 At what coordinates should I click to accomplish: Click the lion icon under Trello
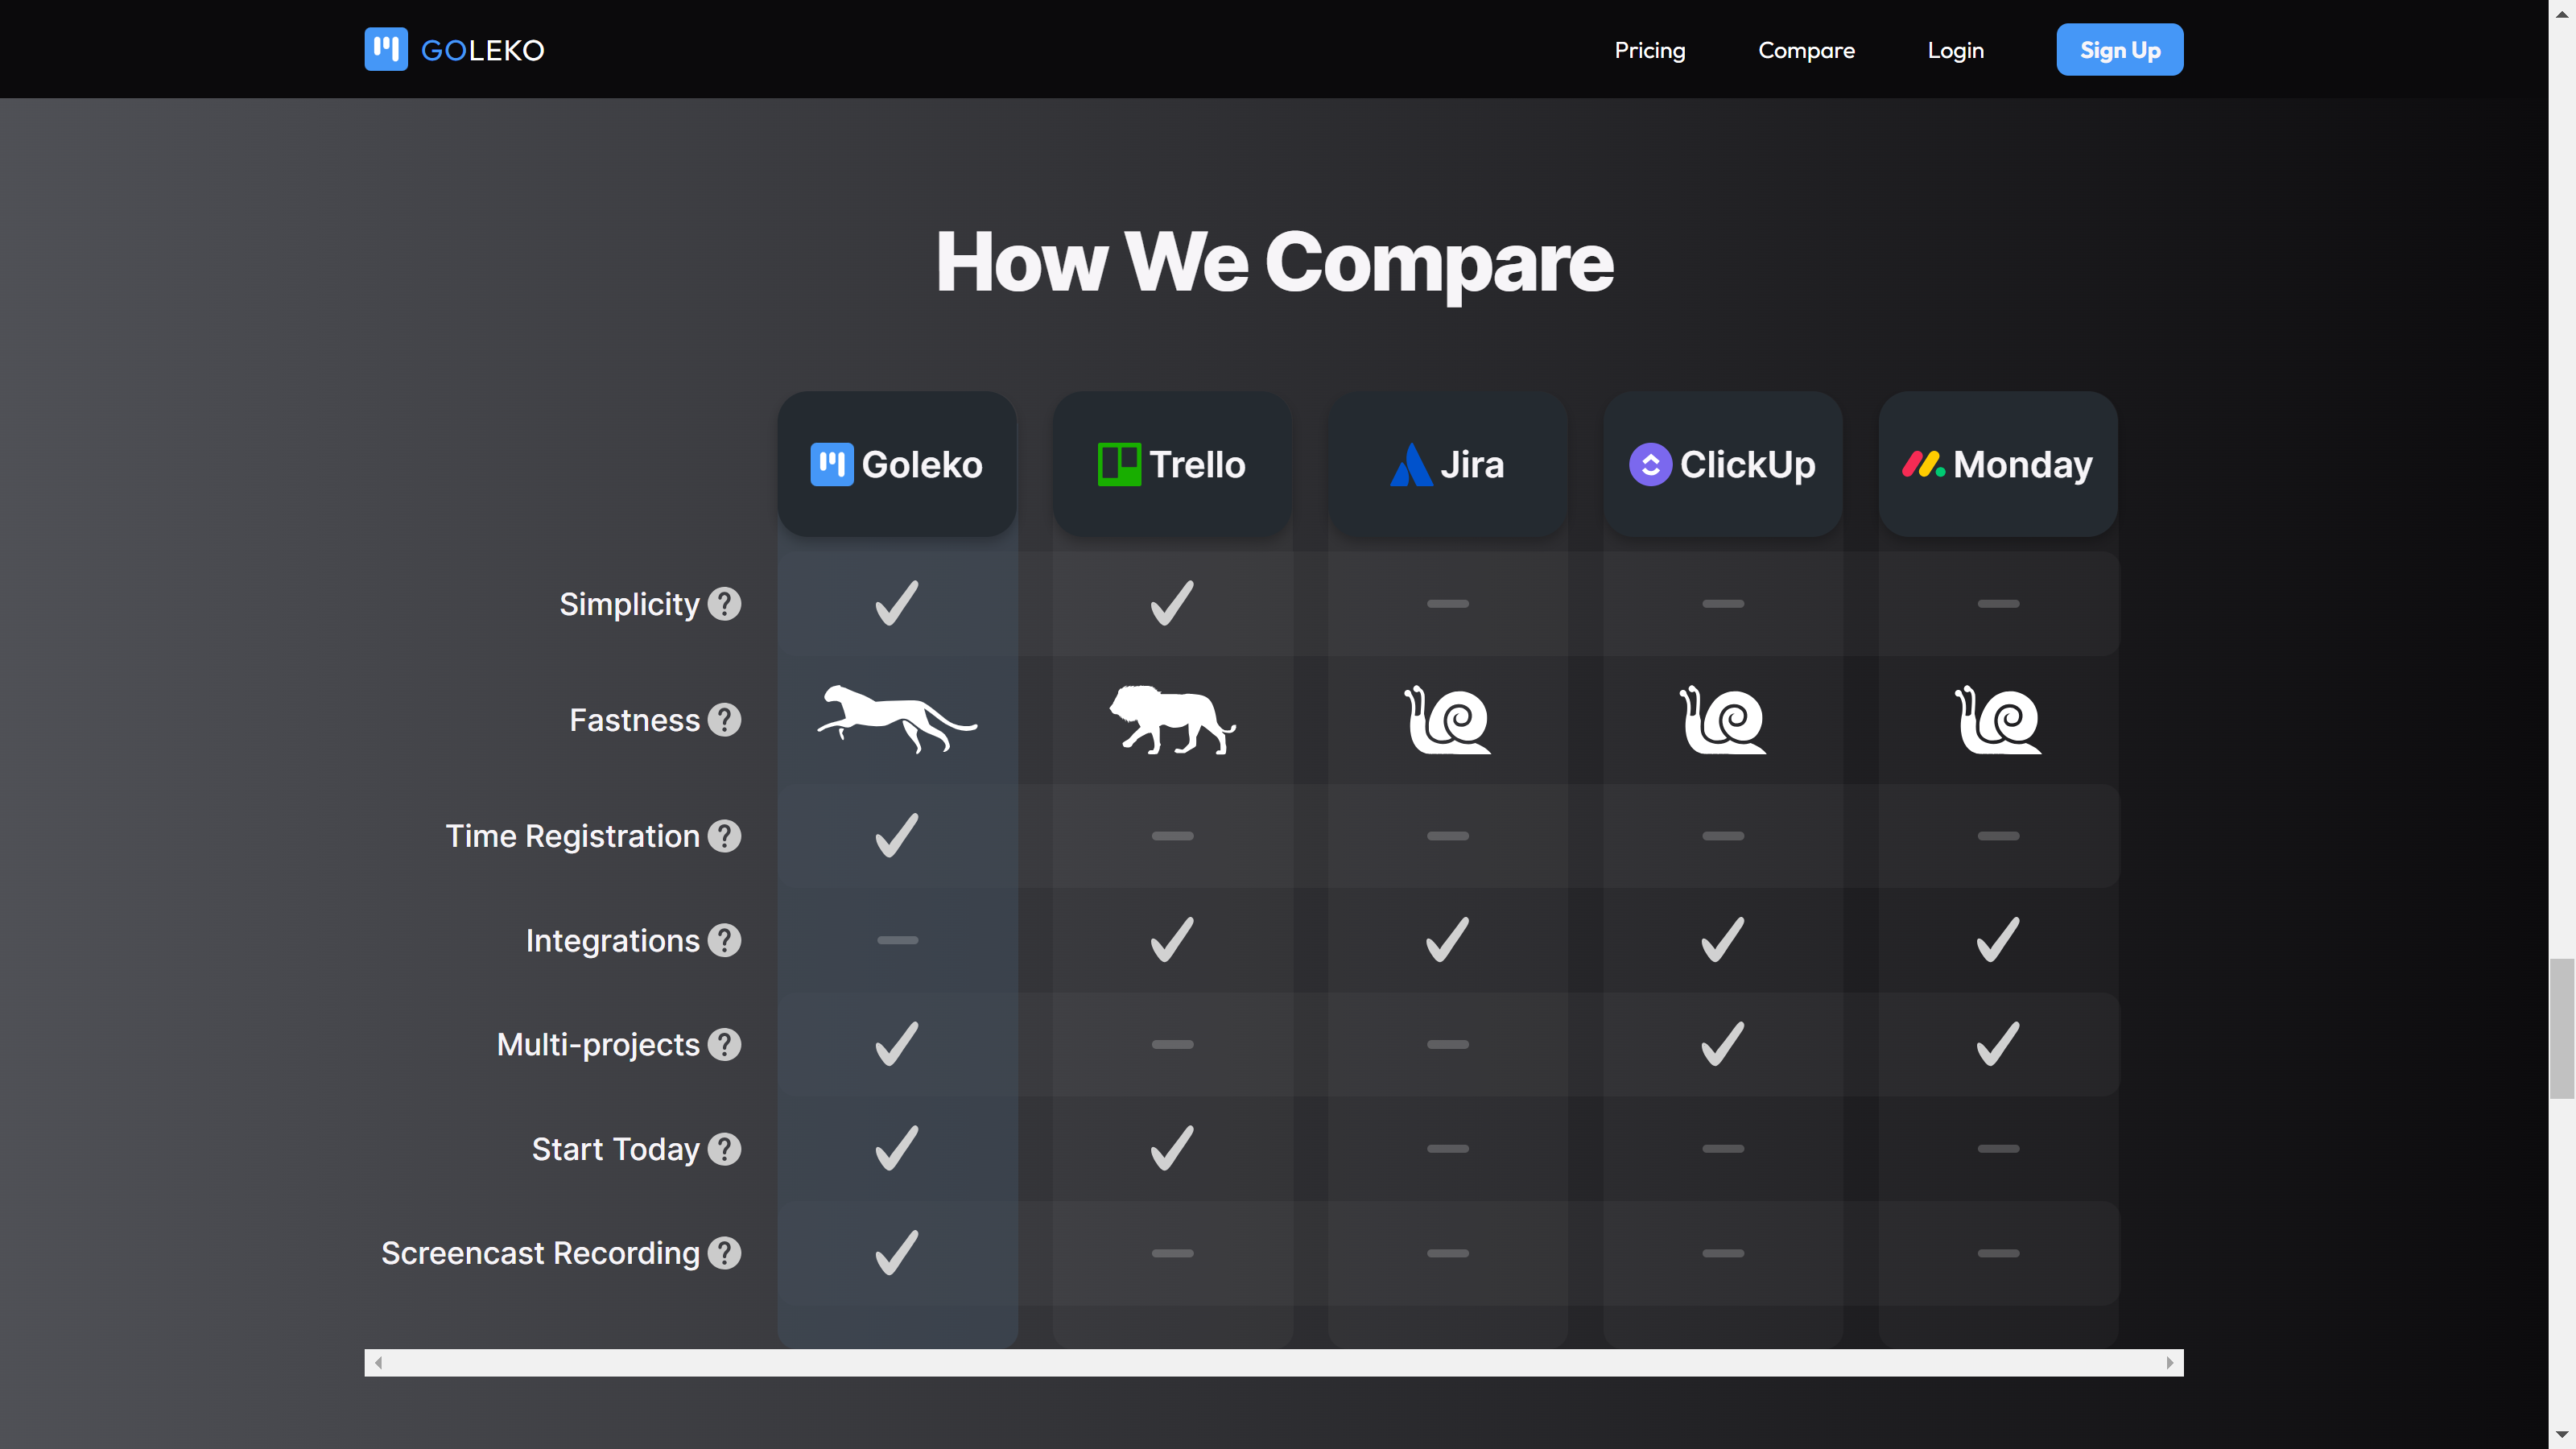1172,719
